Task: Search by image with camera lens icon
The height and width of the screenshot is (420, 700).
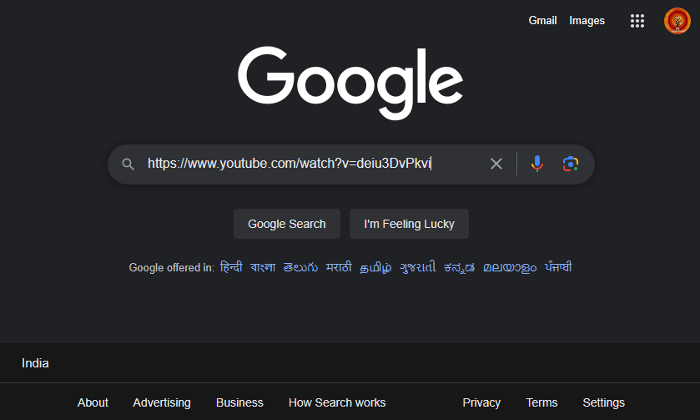Action: (x=570, y=164)
